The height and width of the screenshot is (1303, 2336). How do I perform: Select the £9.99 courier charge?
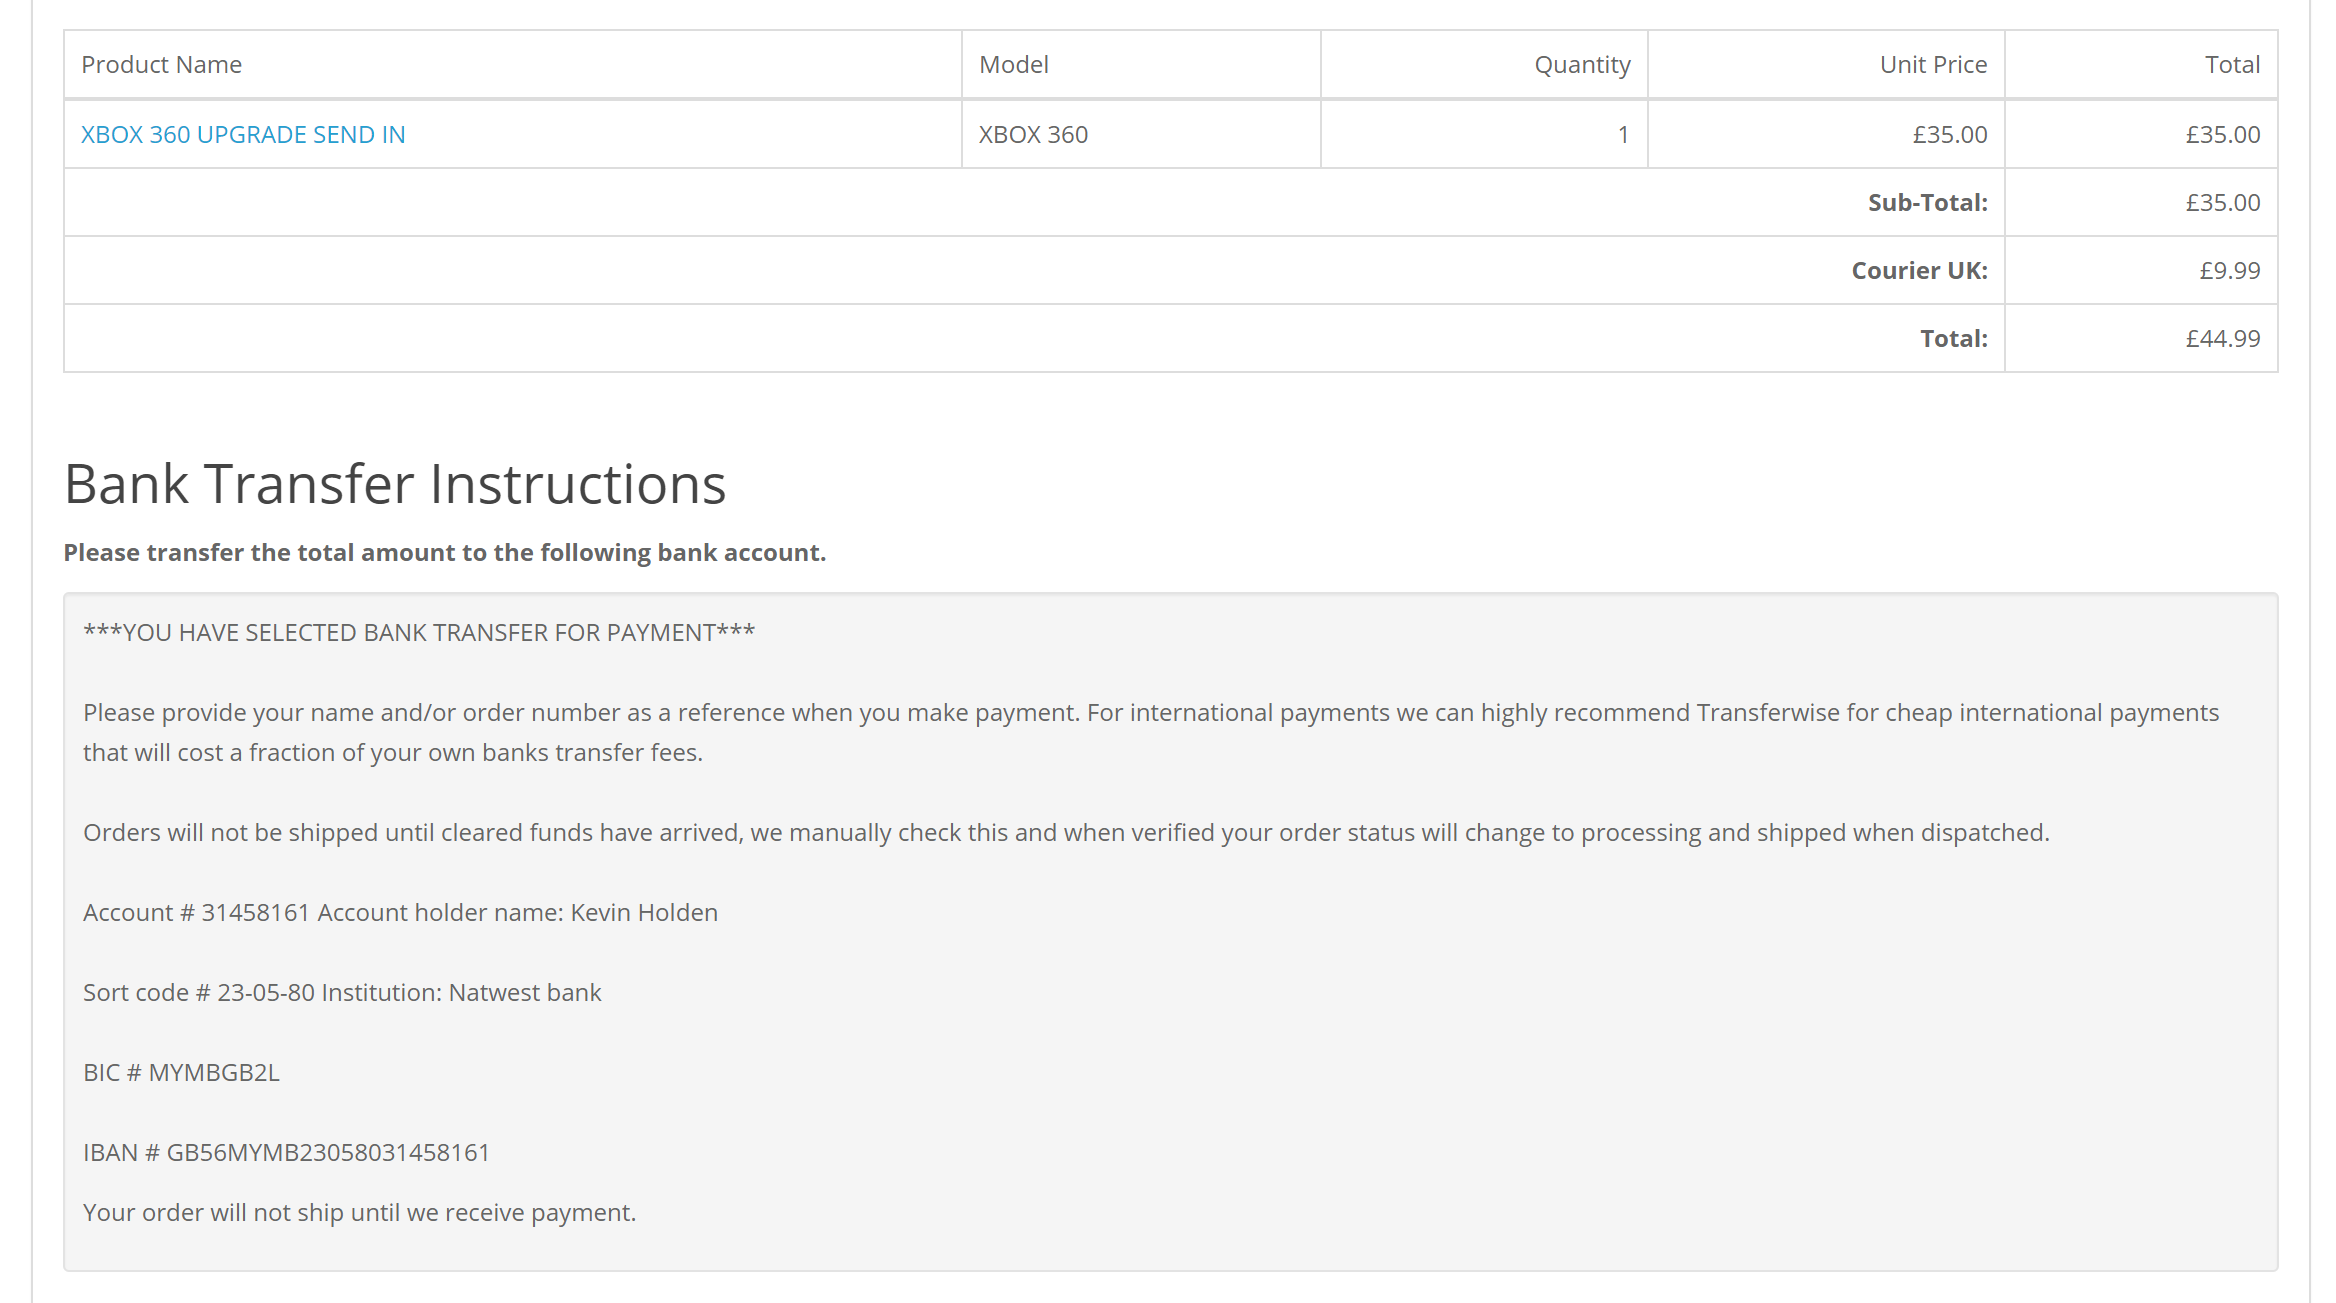point(2229,270)
